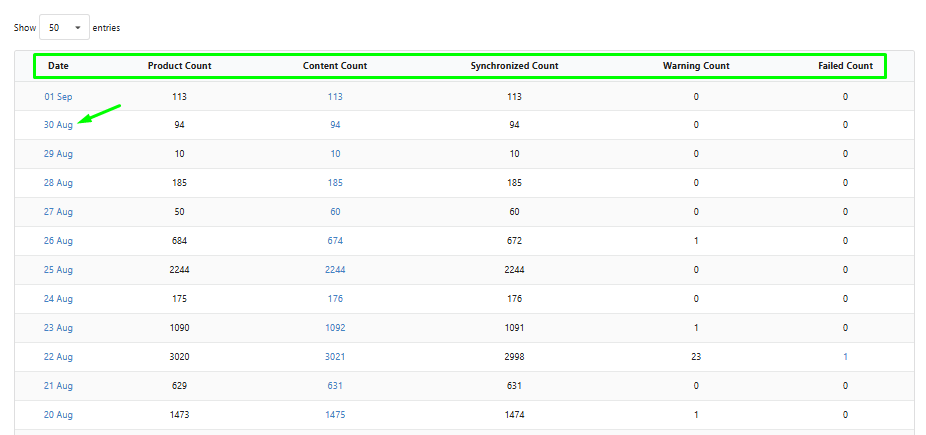Select Synchronized Count 1474 in 20 Aug row
This screenshot has width=926, height=435.
[x=514, y=415]
